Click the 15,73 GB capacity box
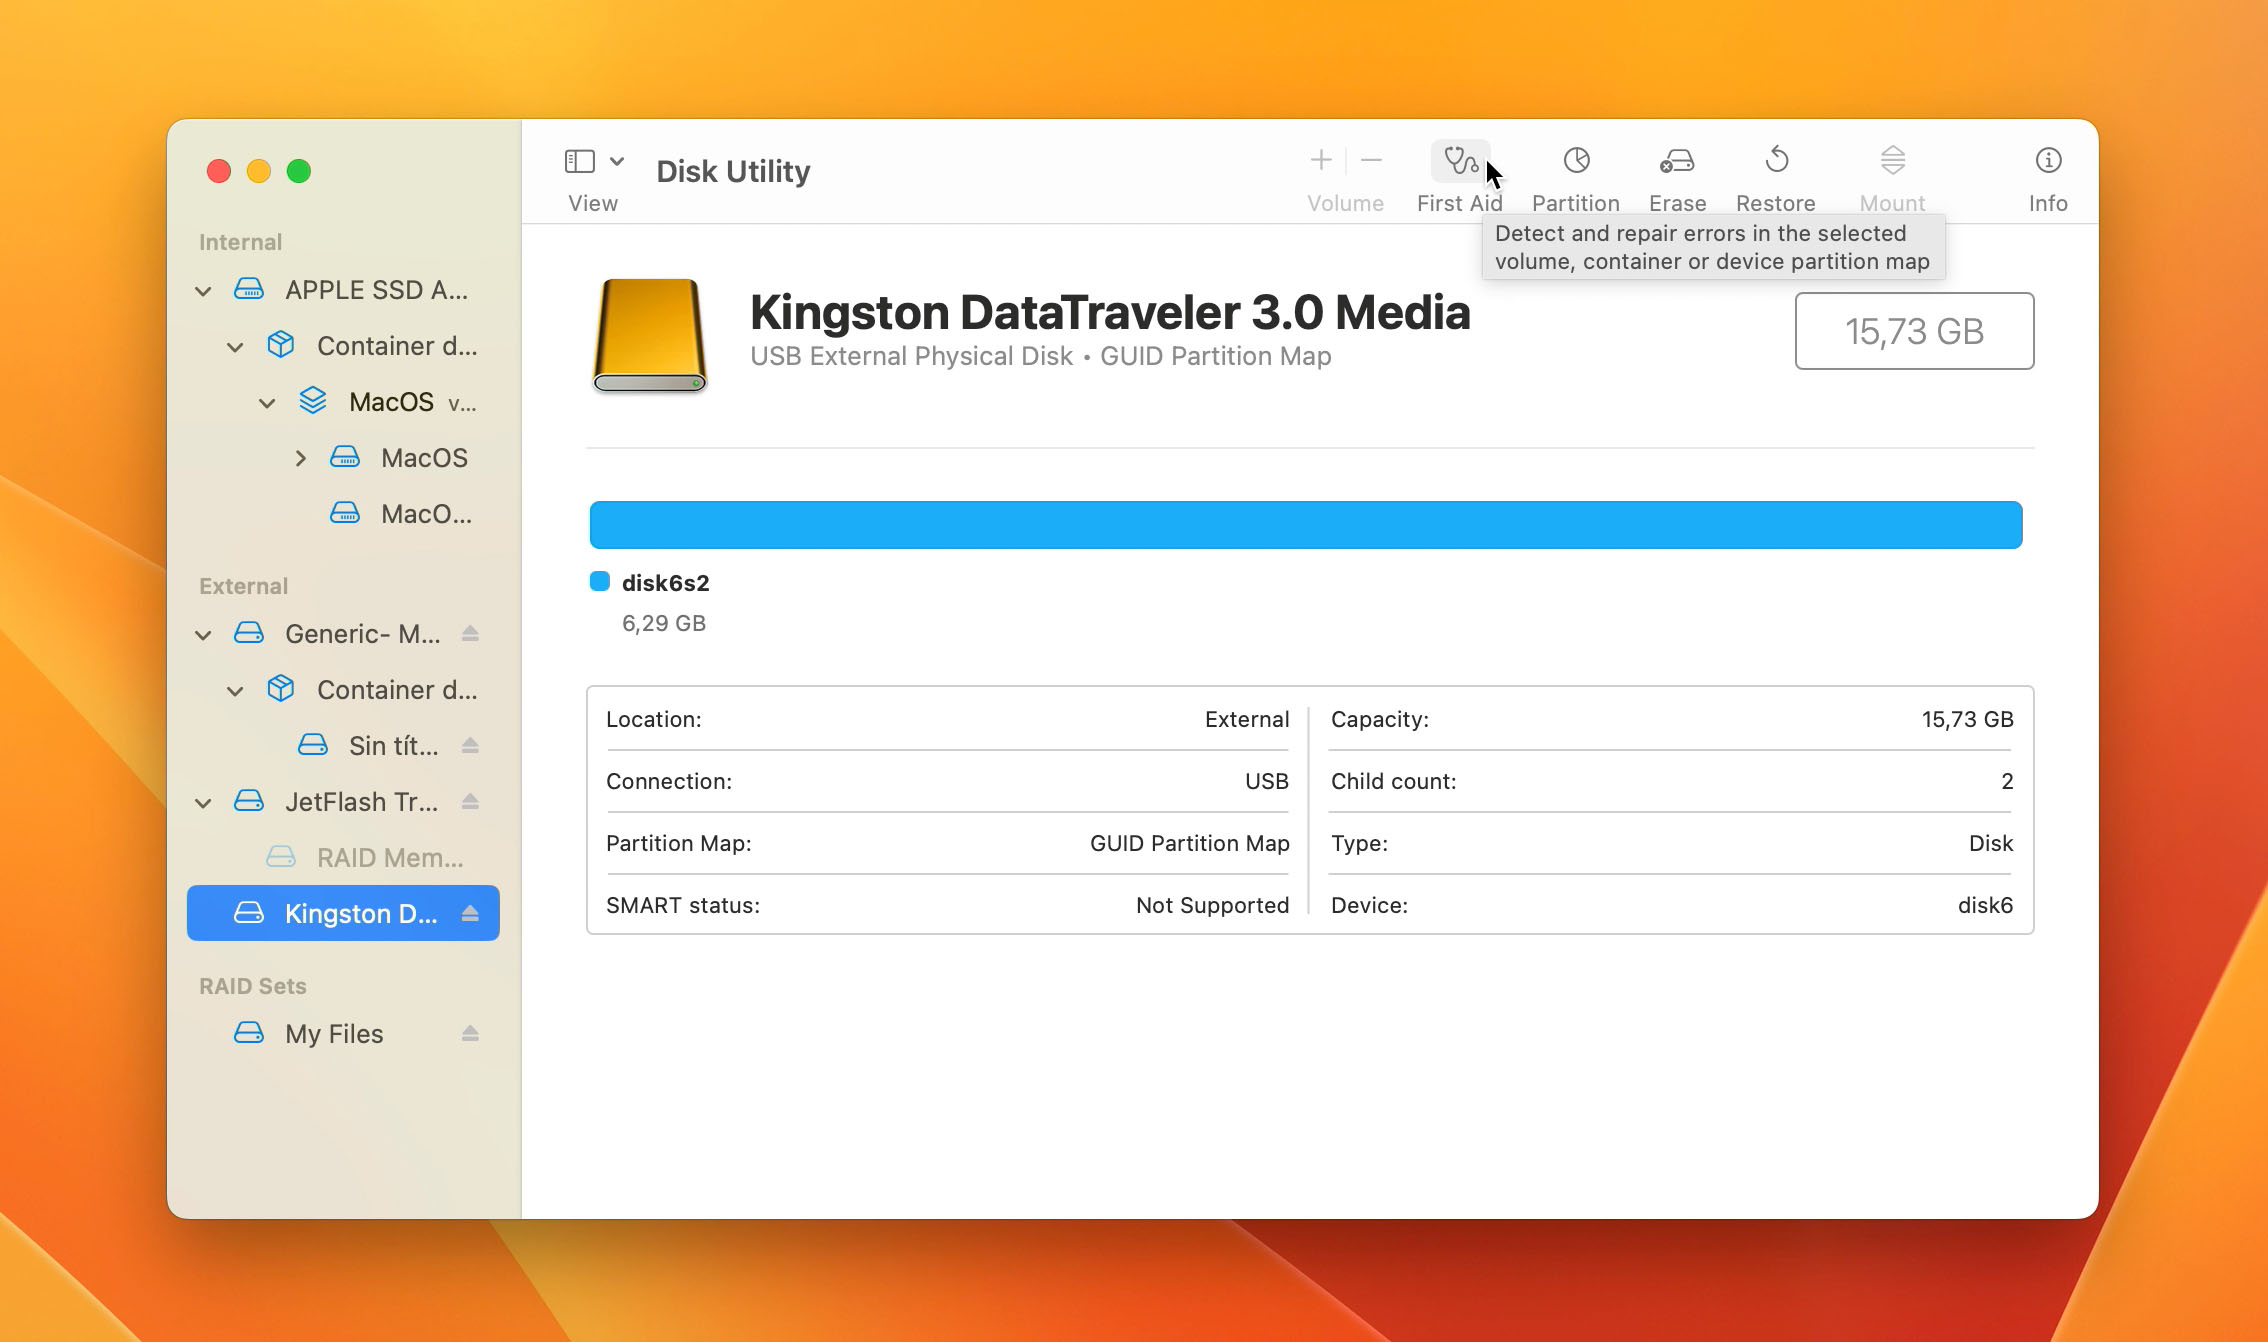This screenshot has height=1342, width=2268. (1914, 331)
